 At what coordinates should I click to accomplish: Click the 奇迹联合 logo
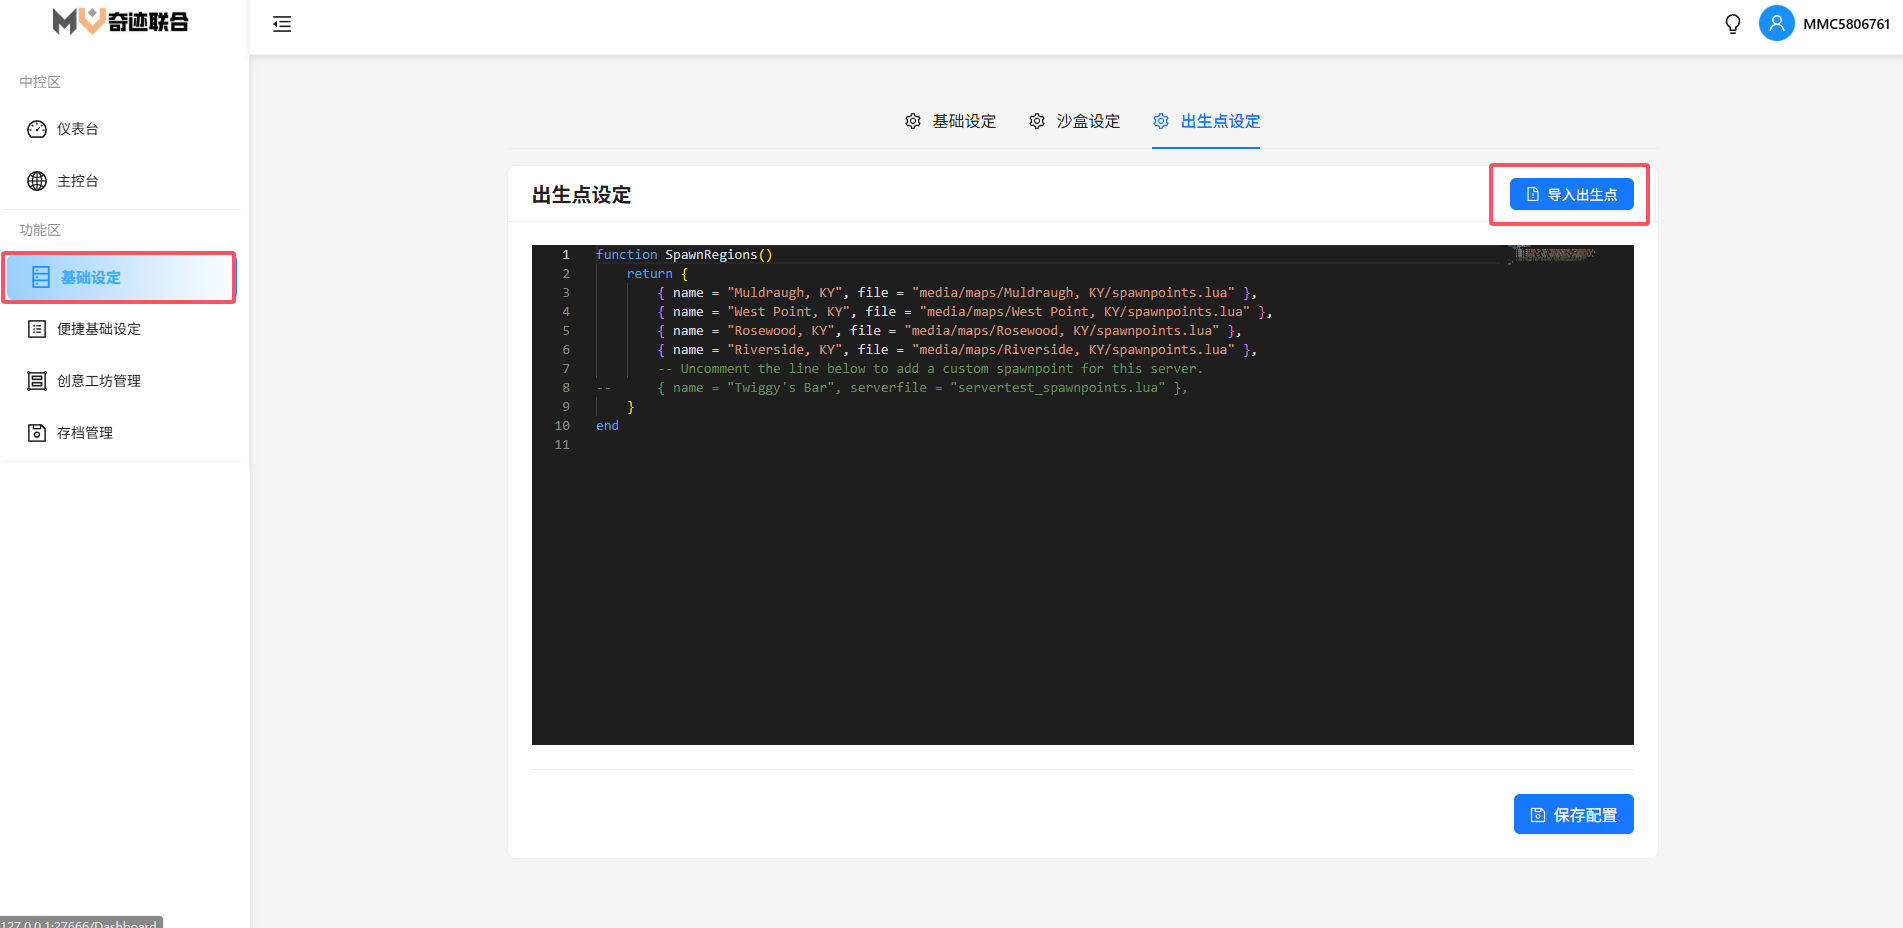pyautogui.click(x=121, y=22)
